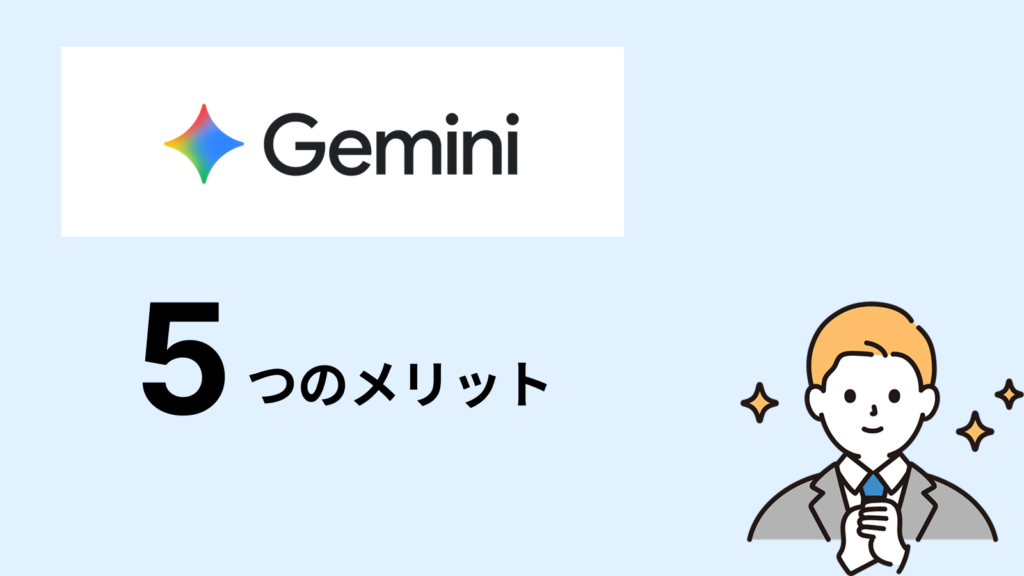Select the large number 5

[184, 357]
